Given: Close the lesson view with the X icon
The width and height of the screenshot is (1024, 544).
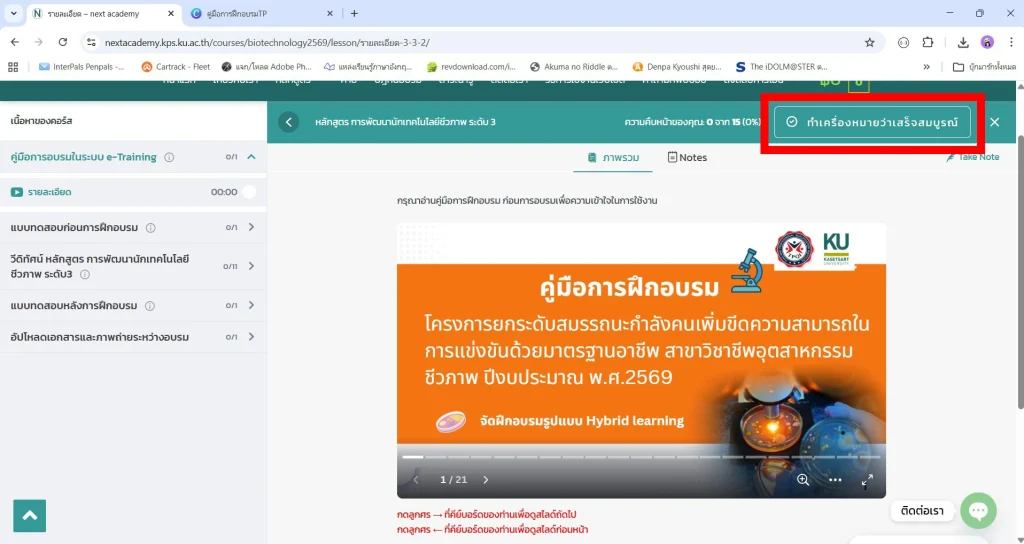Looking at the screenshot, I should coord(994,122).
